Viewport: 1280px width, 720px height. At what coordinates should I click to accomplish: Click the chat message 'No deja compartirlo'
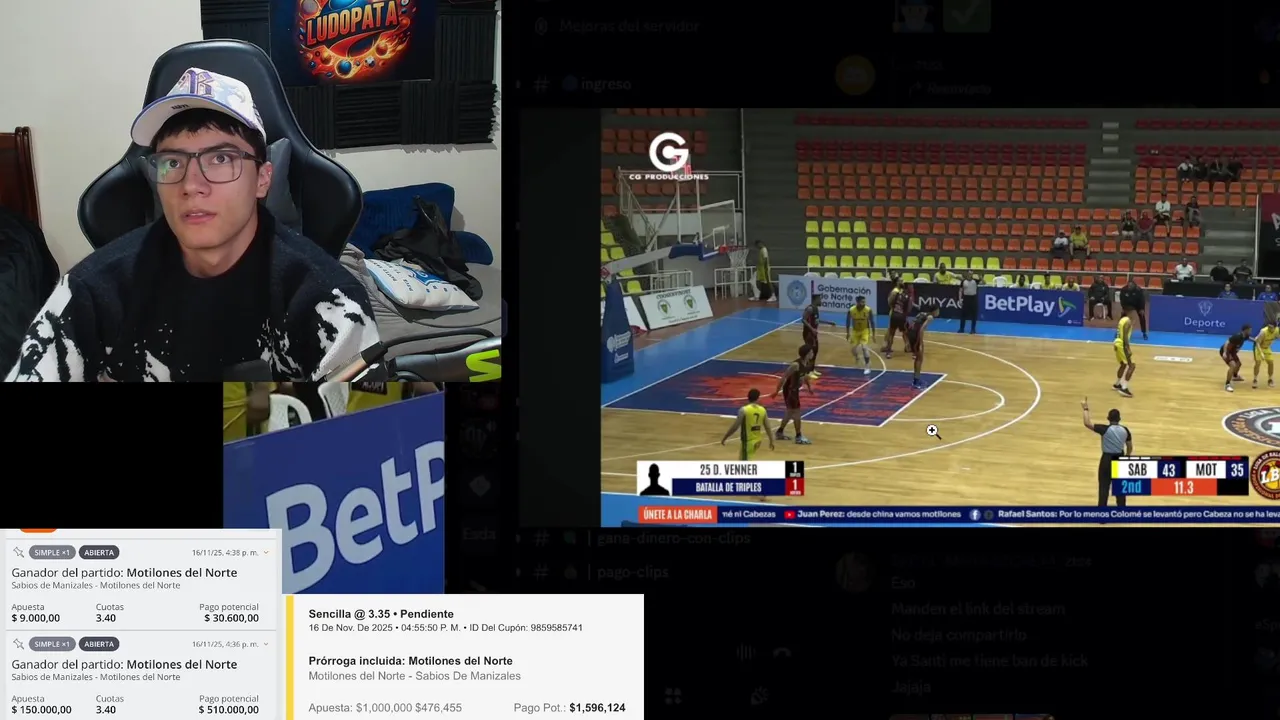pos(958,635)
